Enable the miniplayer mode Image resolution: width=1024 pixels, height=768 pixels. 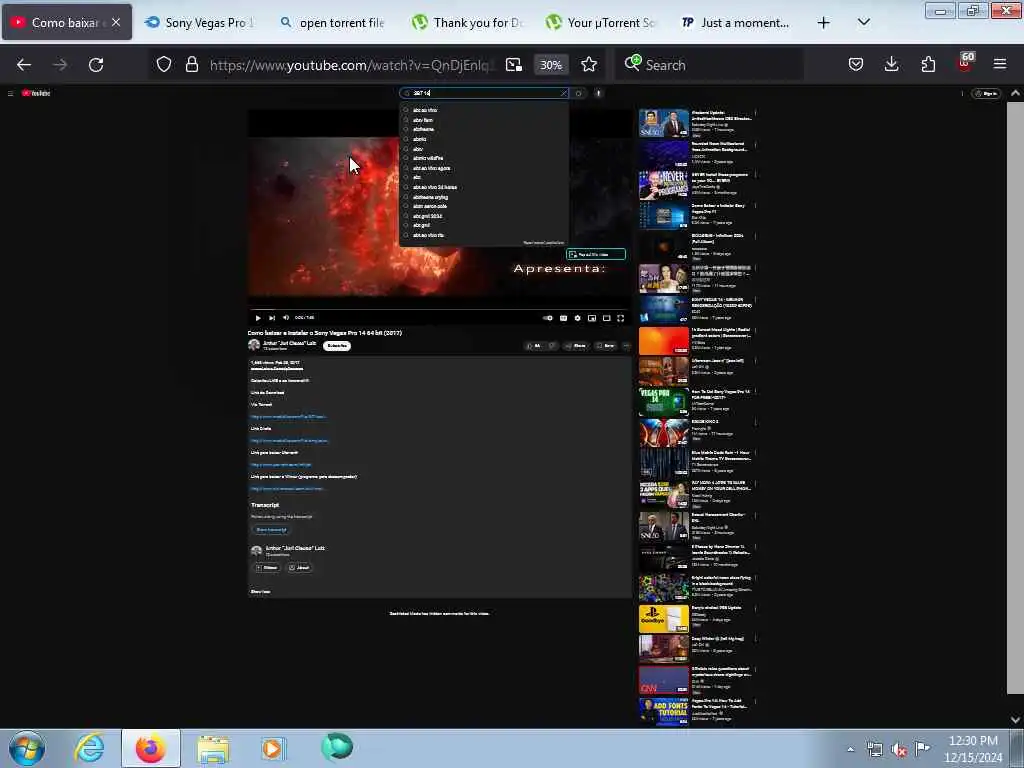592,318
